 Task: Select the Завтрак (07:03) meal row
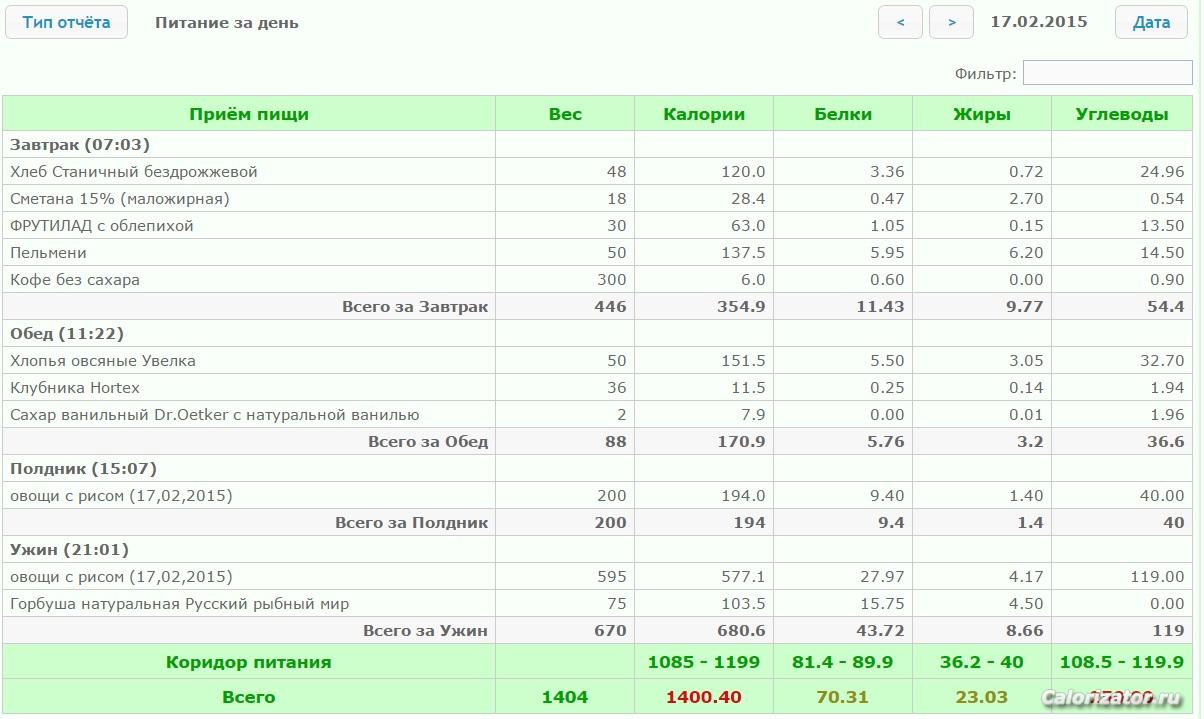[80, 145]
